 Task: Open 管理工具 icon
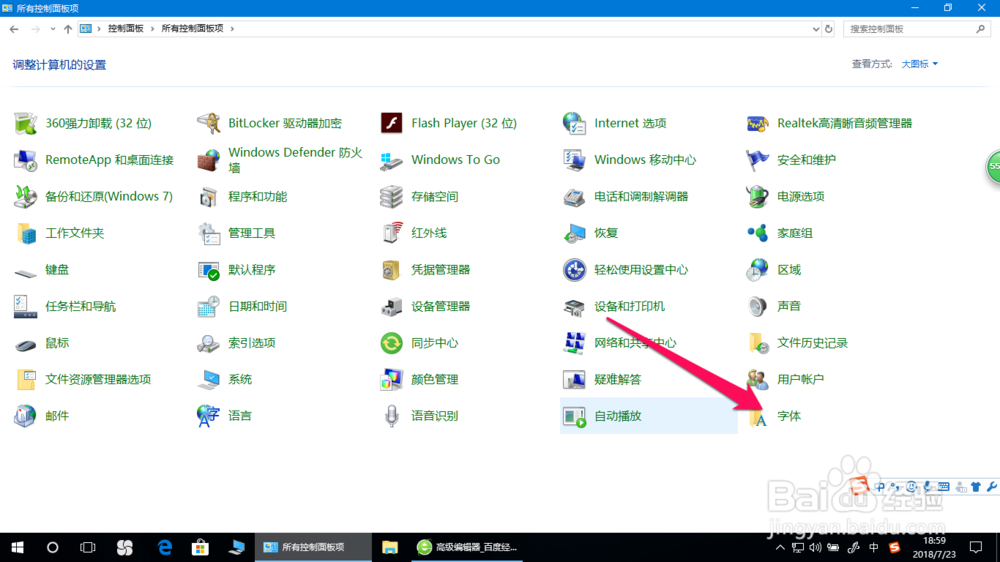pyautogui.click(x=209, y=233)
